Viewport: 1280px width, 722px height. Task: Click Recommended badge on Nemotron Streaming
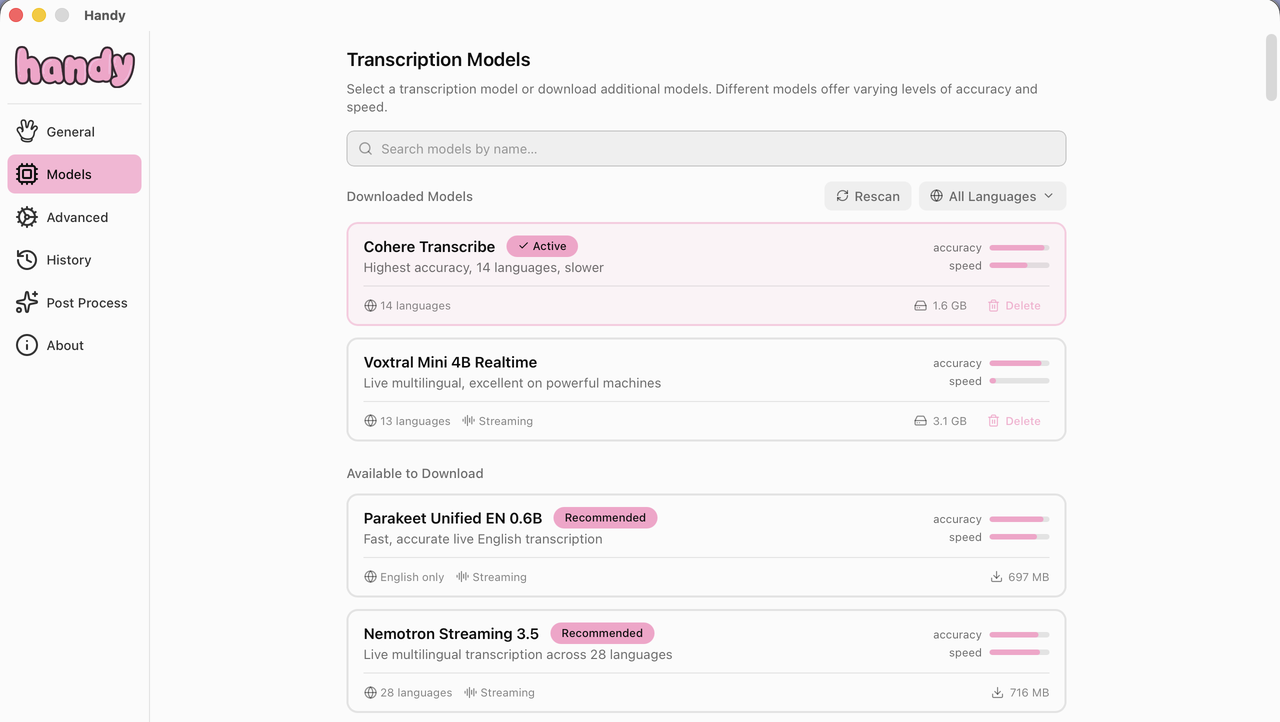tap(602, 633)
